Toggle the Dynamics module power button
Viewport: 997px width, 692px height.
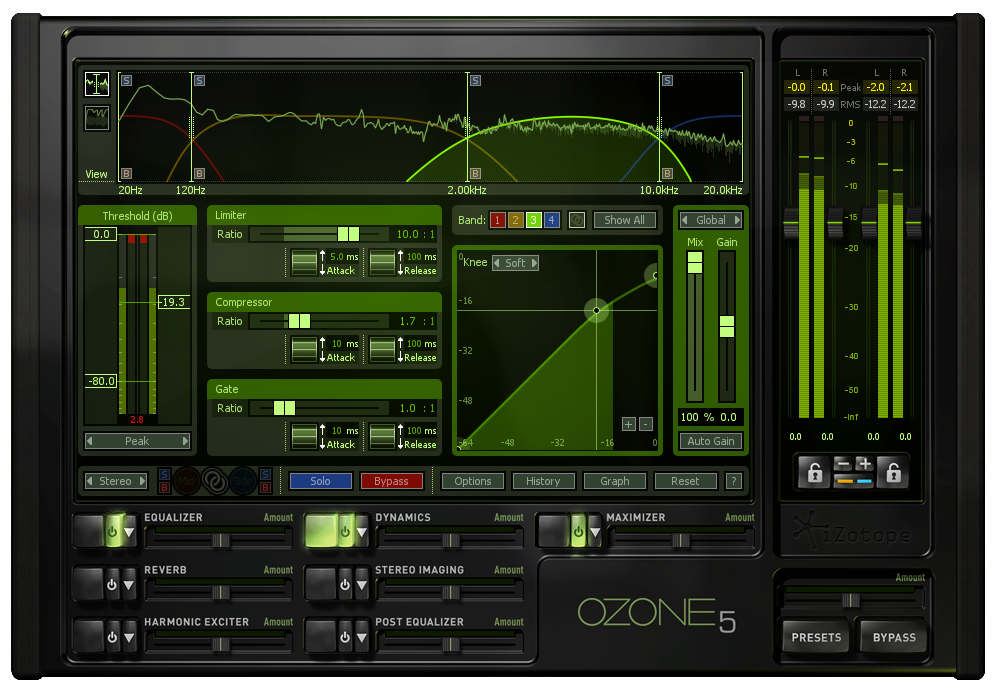pos(345,530)
